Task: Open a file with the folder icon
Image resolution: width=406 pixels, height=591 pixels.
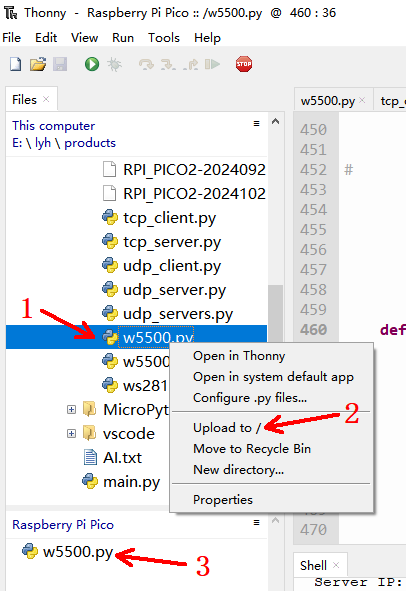Action: (x=38, y=64)
